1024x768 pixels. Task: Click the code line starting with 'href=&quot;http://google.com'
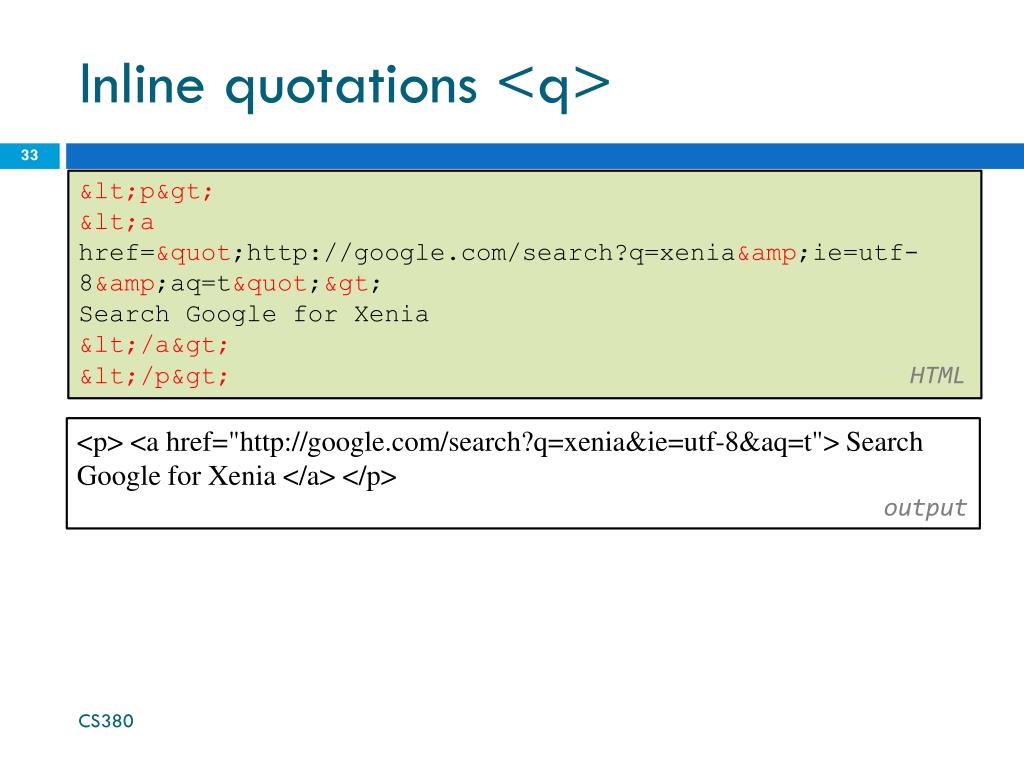coord(498,253)
